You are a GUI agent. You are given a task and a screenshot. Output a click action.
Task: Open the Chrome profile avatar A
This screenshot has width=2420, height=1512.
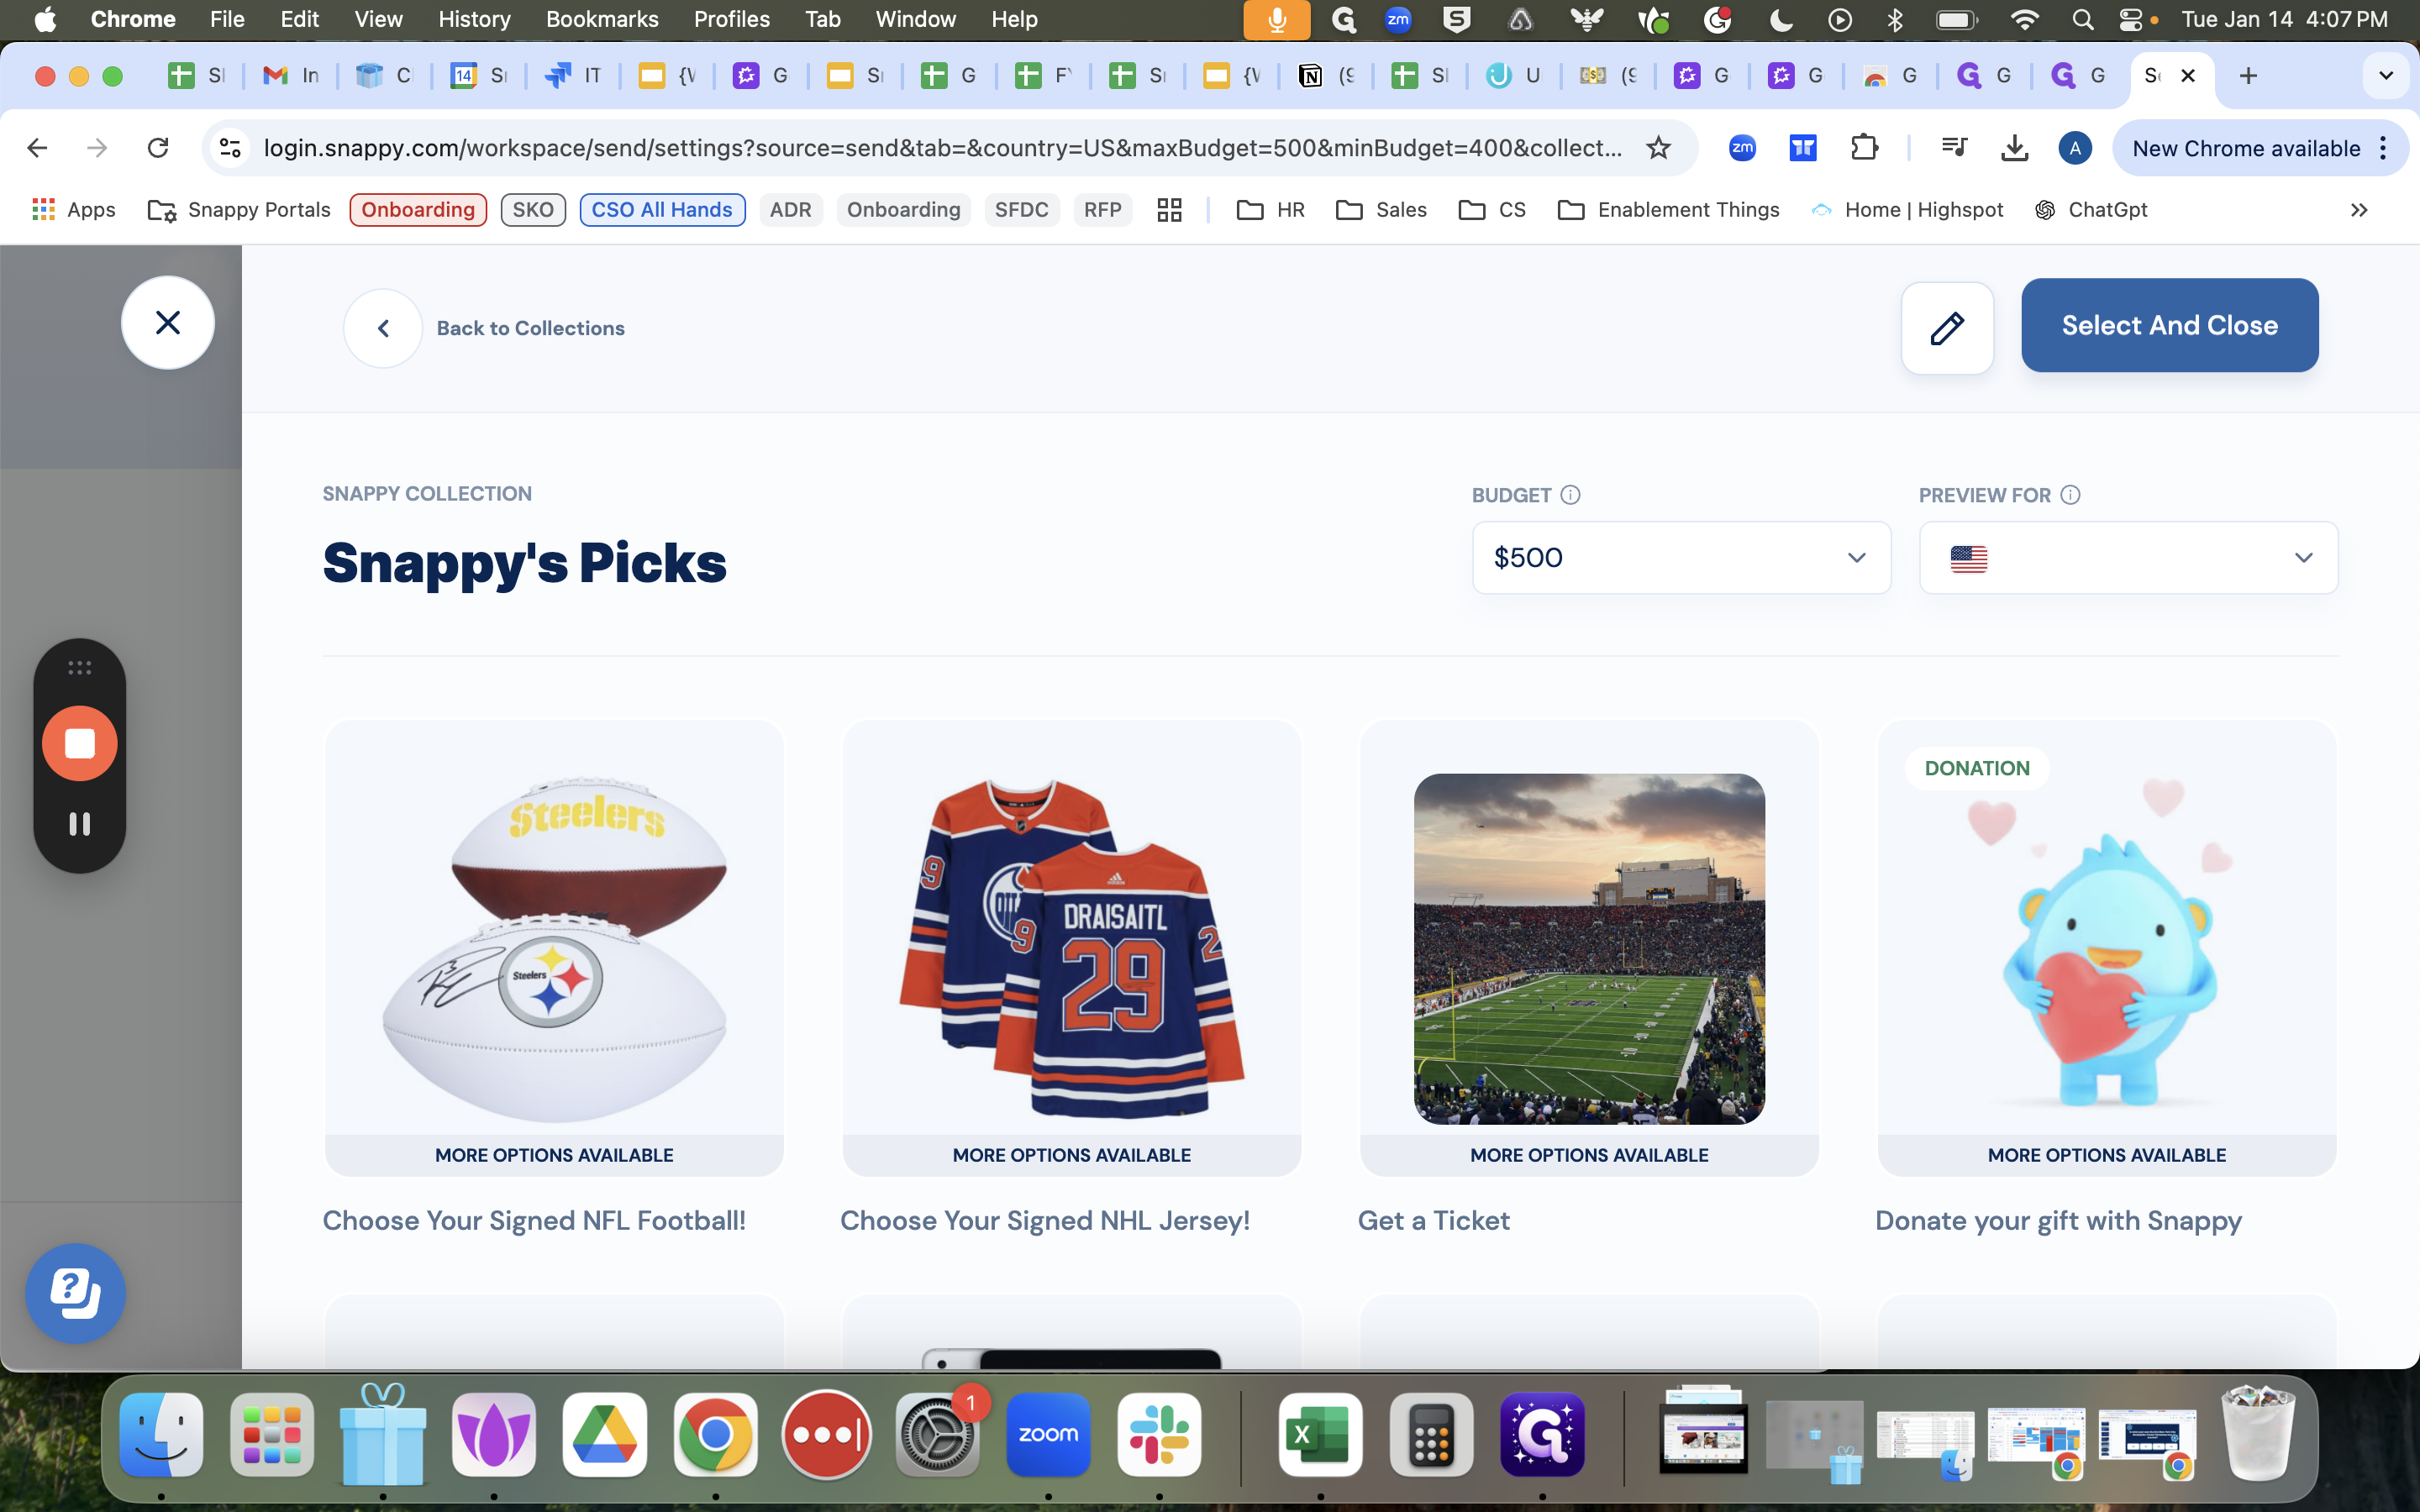click(x=2075, y=148)
